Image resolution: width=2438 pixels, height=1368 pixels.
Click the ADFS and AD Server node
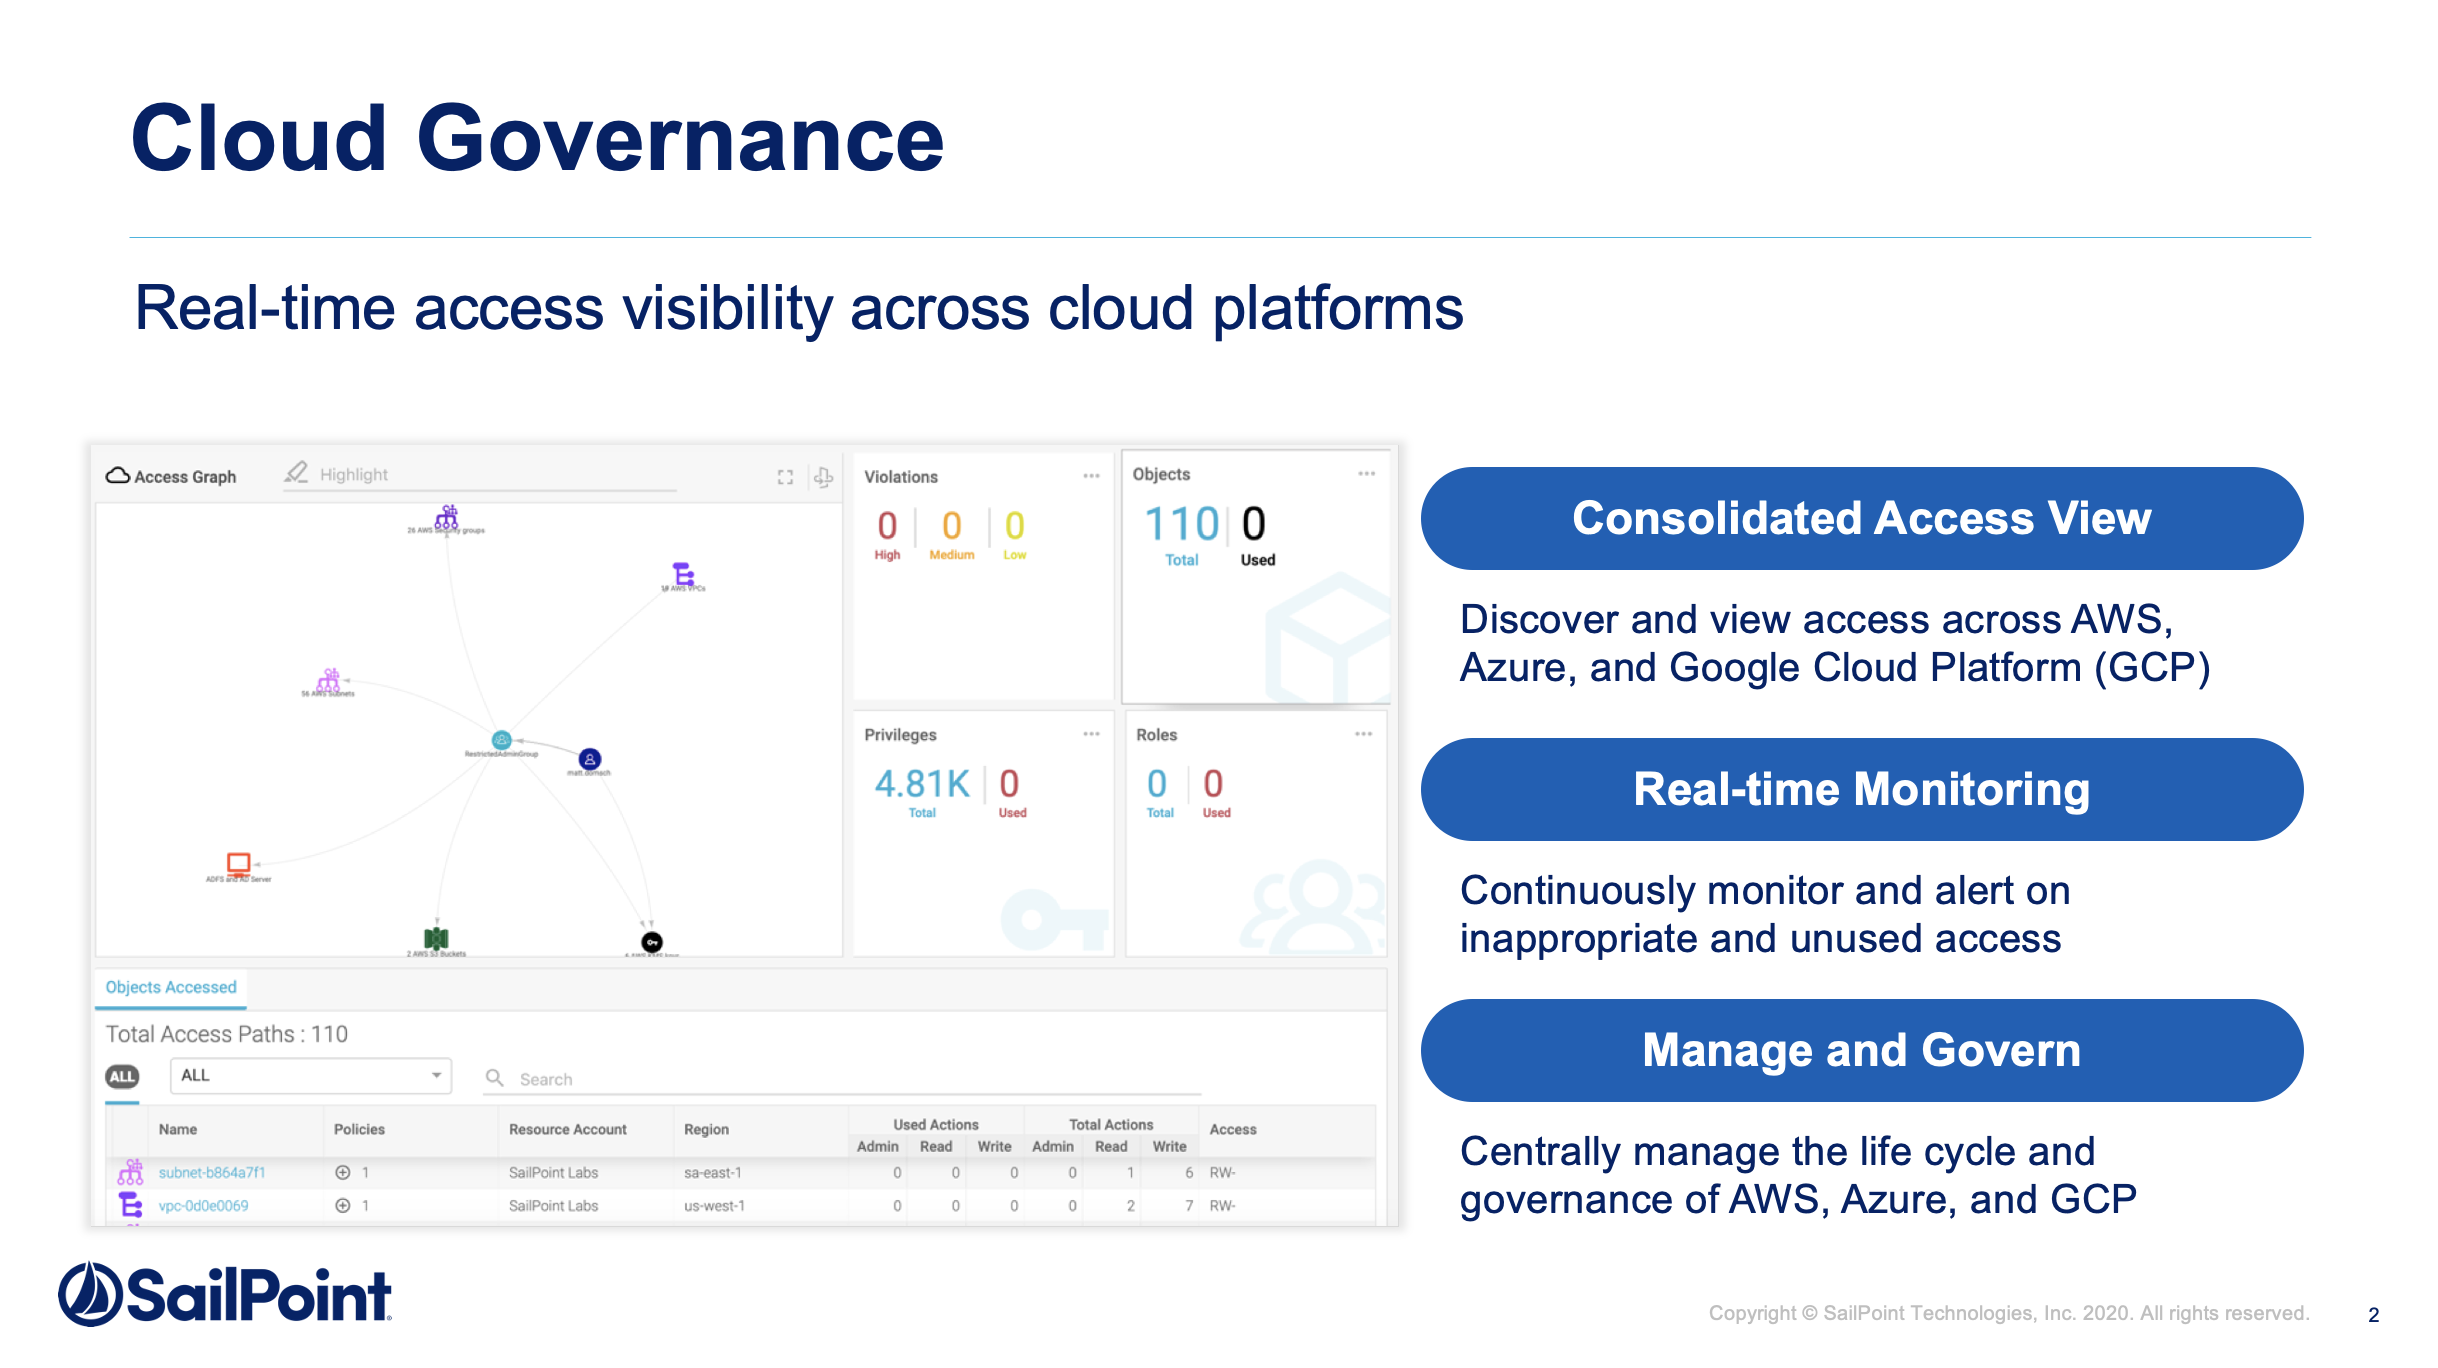238,864
